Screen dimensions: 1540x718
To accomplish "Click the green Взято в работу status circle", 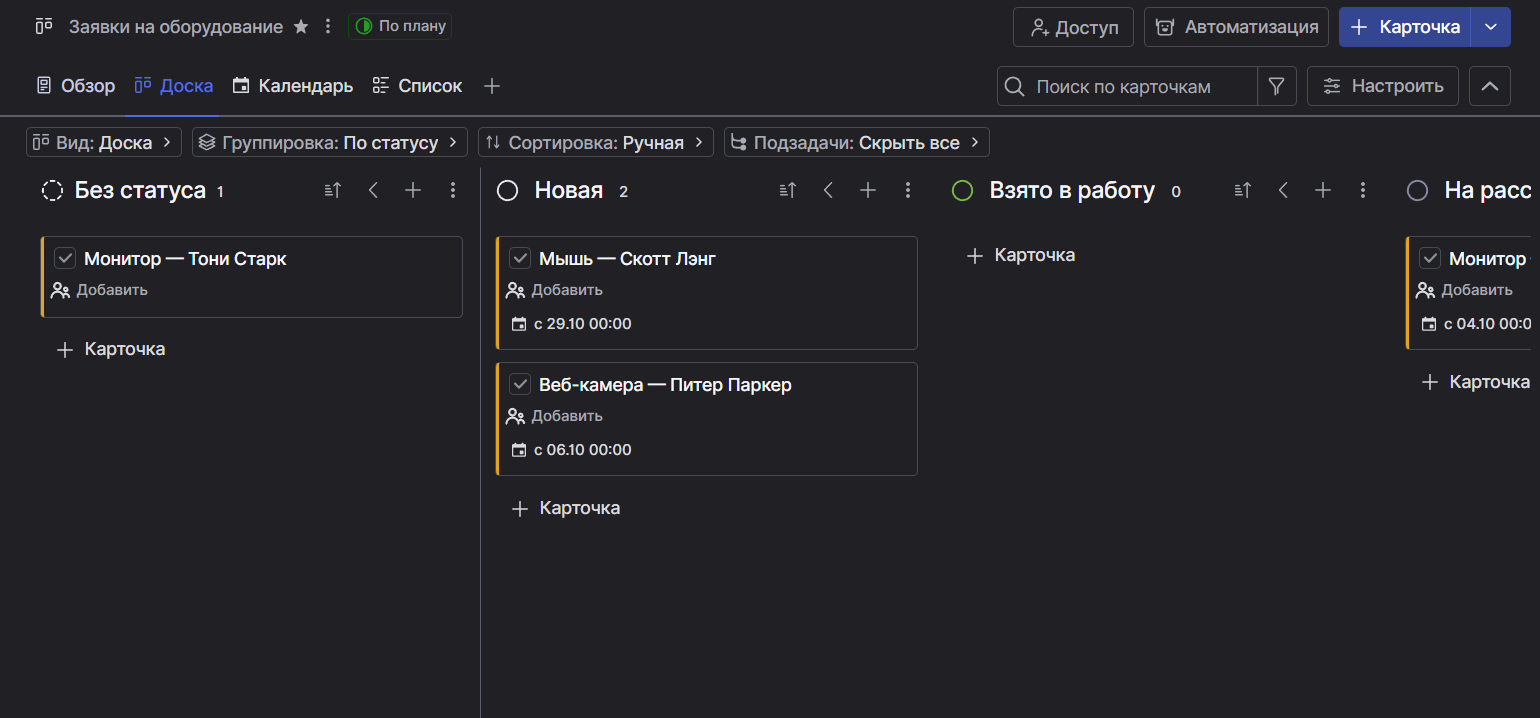I will (962, 190).
